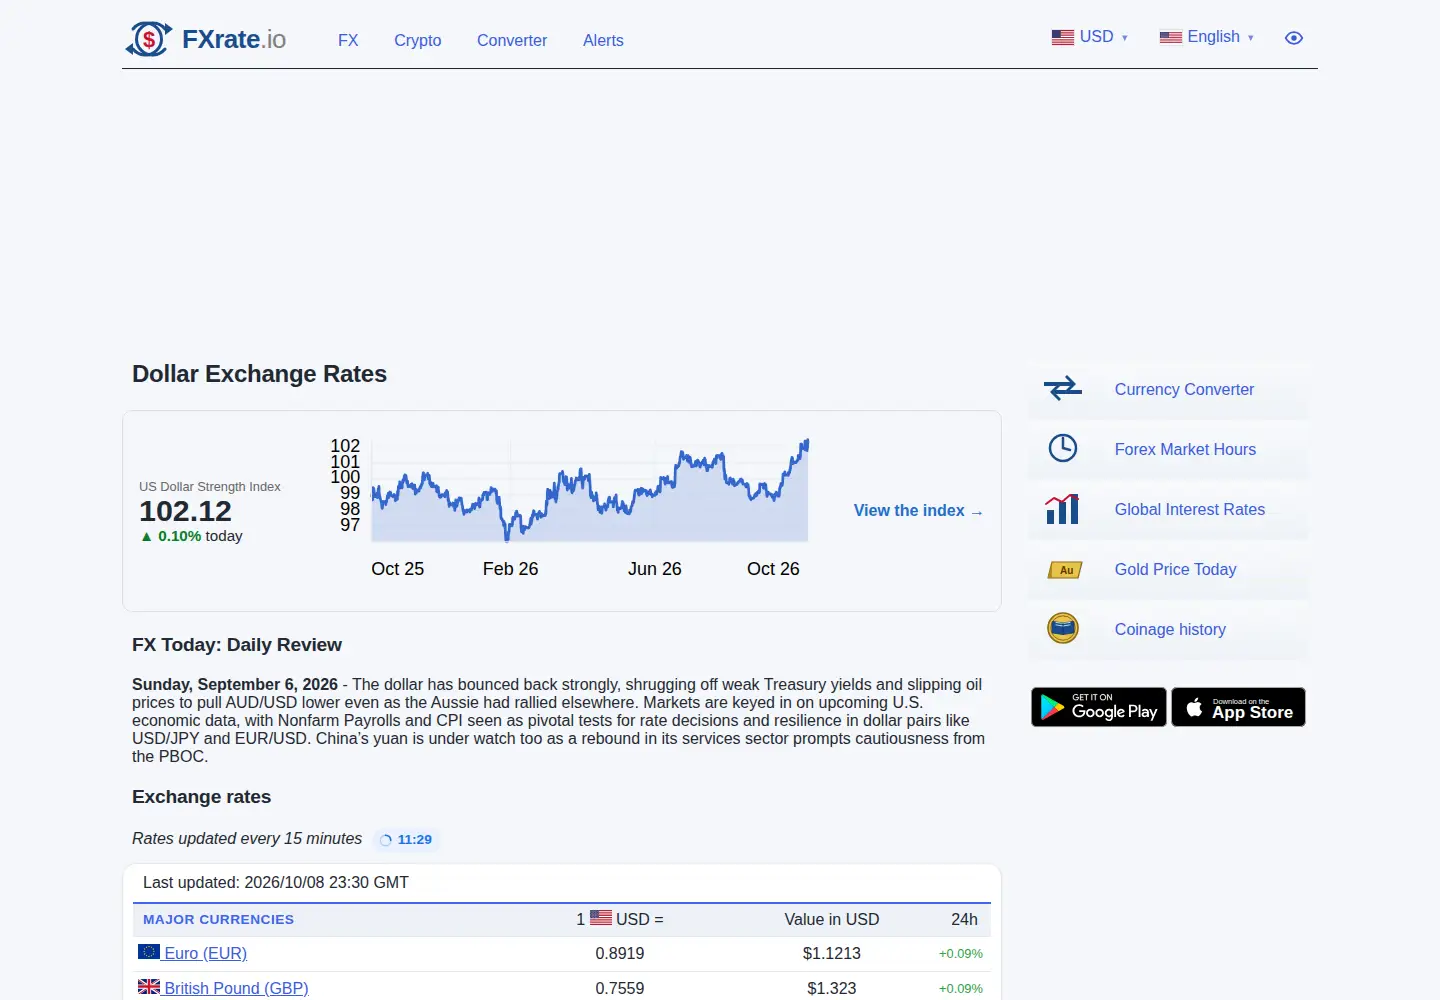
Task: Expand the USD currency dropdown
Action: point(1090,37)
